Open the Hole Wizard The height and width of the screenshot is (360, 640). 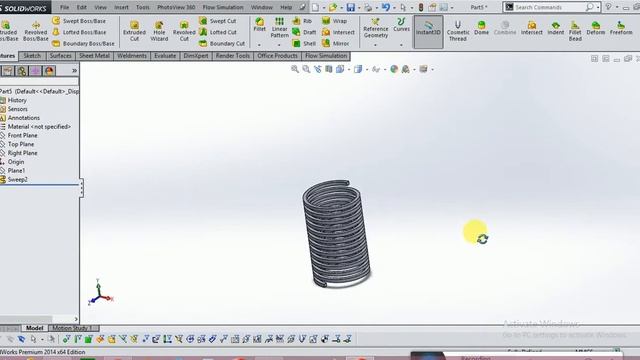pos(159,31)
